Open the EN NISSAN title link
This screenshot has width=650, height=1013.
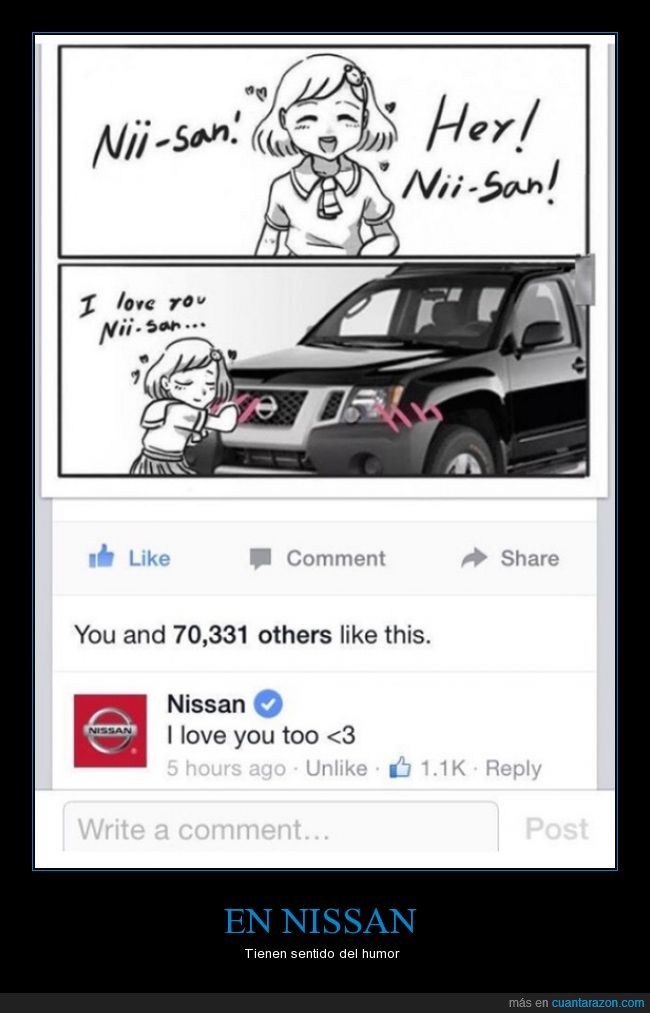point(320,921)
